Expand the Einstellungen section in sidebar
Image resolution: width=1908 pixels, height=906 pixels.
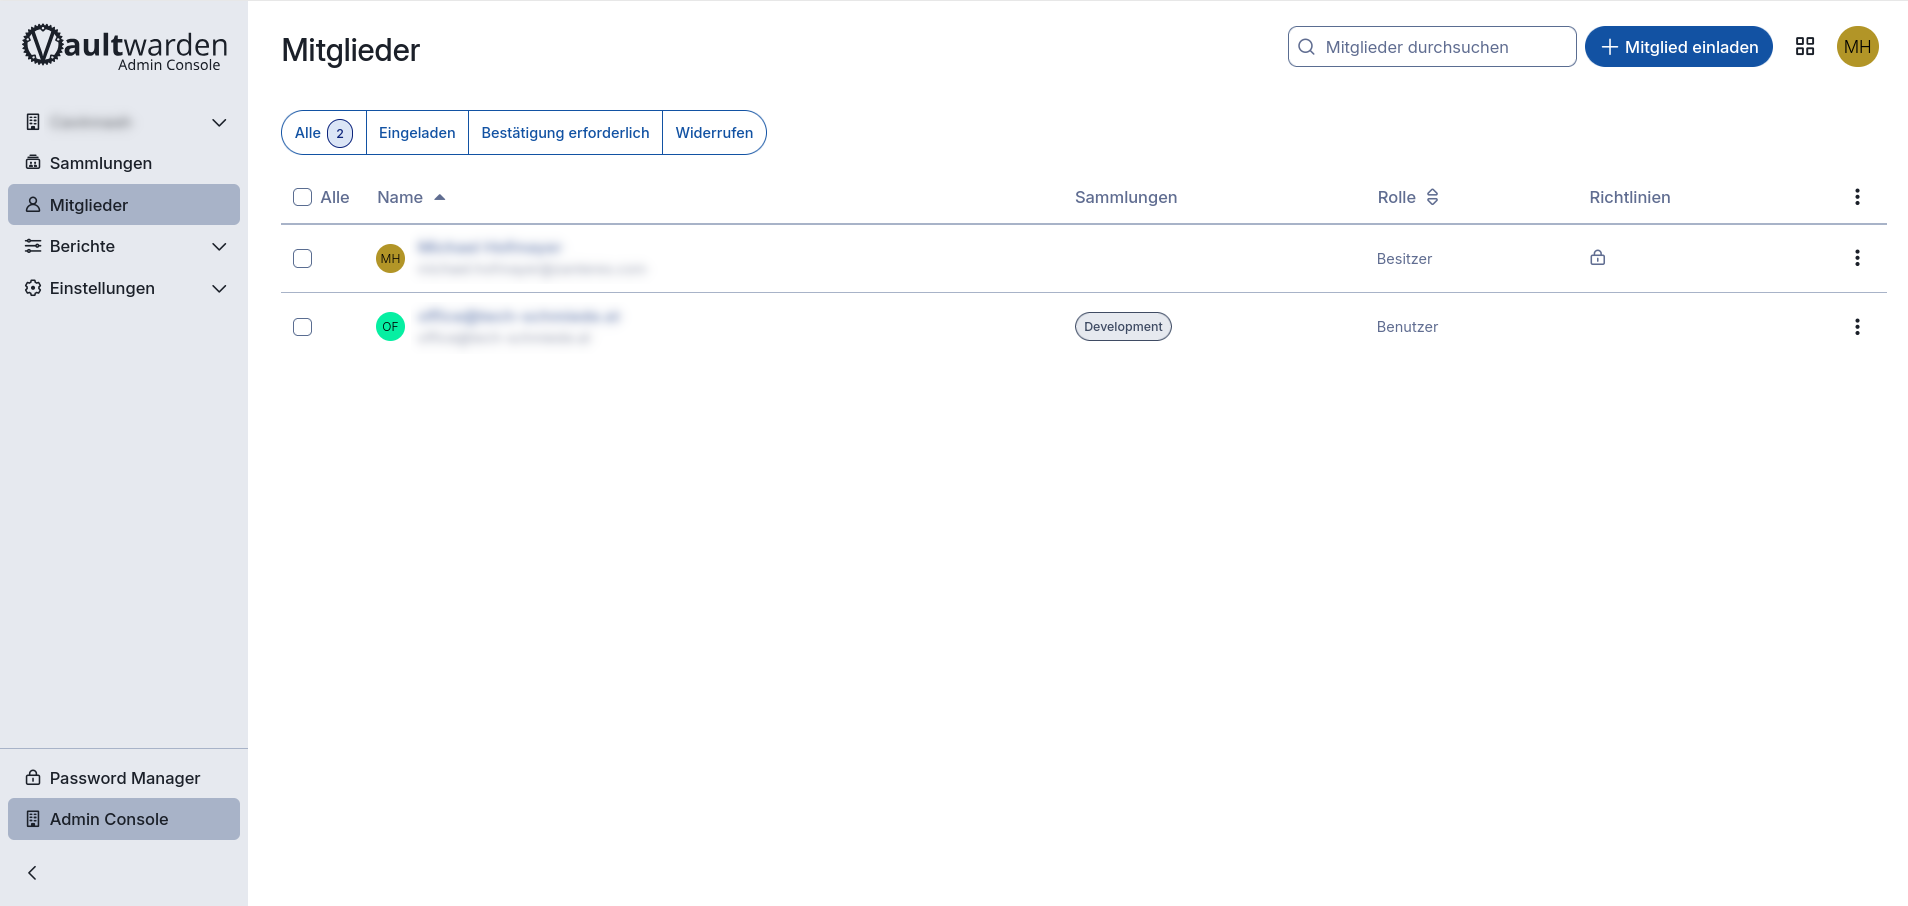(219, 289)
